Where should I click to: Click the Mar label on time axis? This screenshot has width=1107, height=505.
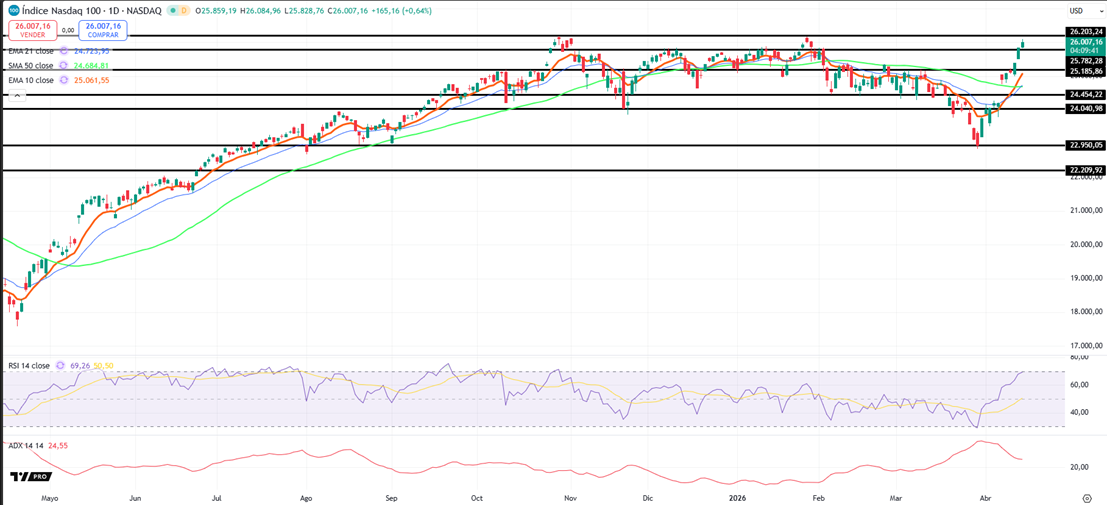[896, 497]
